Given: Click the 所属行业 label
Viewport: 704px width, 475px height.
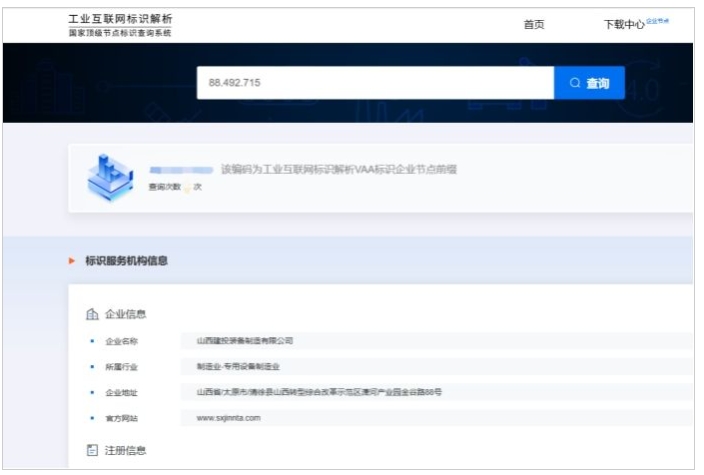Looking at the screenshot, I should click(121, 367).
